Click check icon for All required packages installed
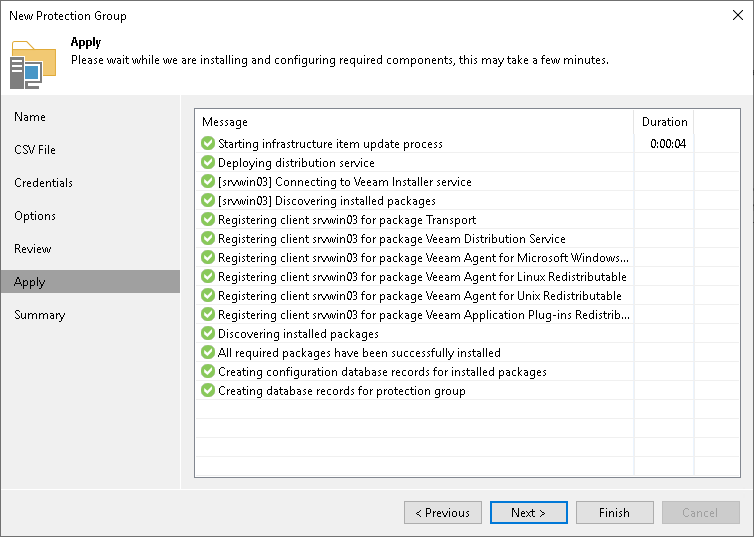The image size is (754, 537). (x=208, y=352)
